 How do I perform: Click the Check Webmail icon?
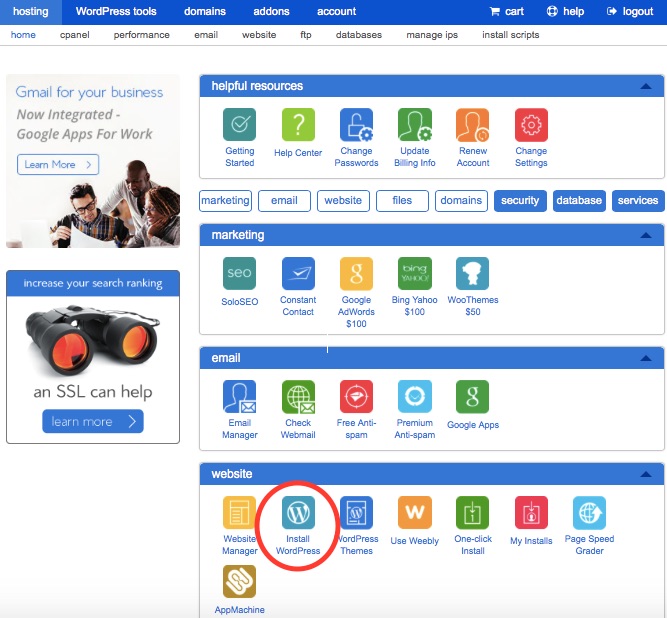coord(298,397)
